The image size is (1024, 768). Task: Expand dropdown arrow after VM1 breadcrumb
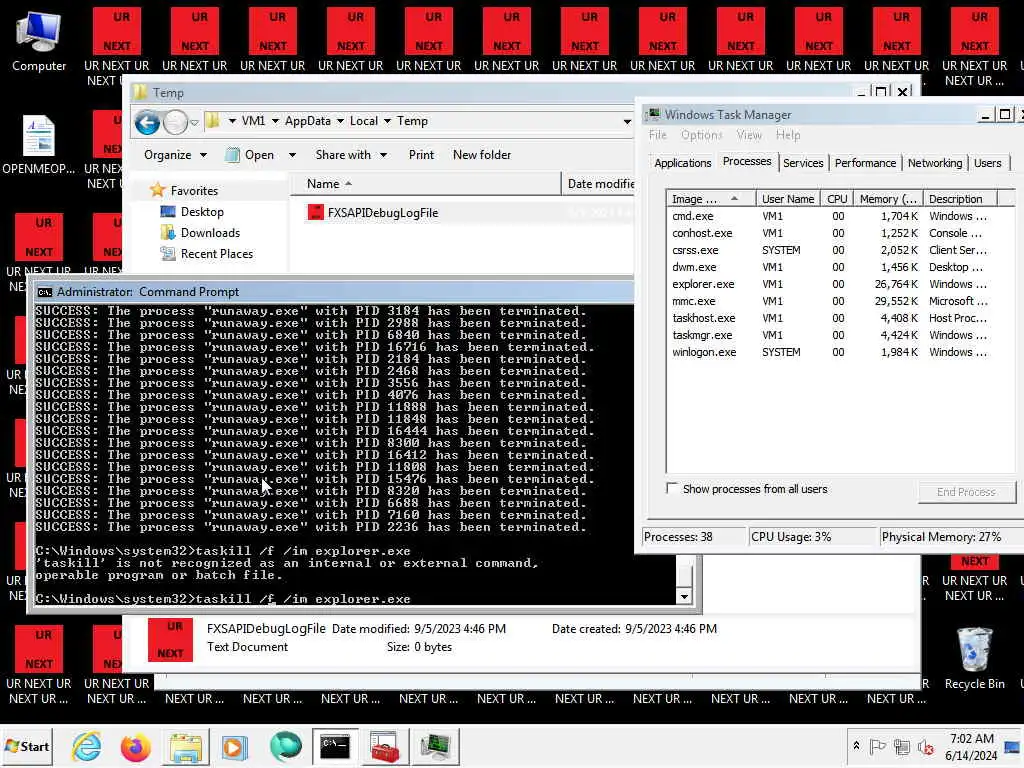[275, 121]
